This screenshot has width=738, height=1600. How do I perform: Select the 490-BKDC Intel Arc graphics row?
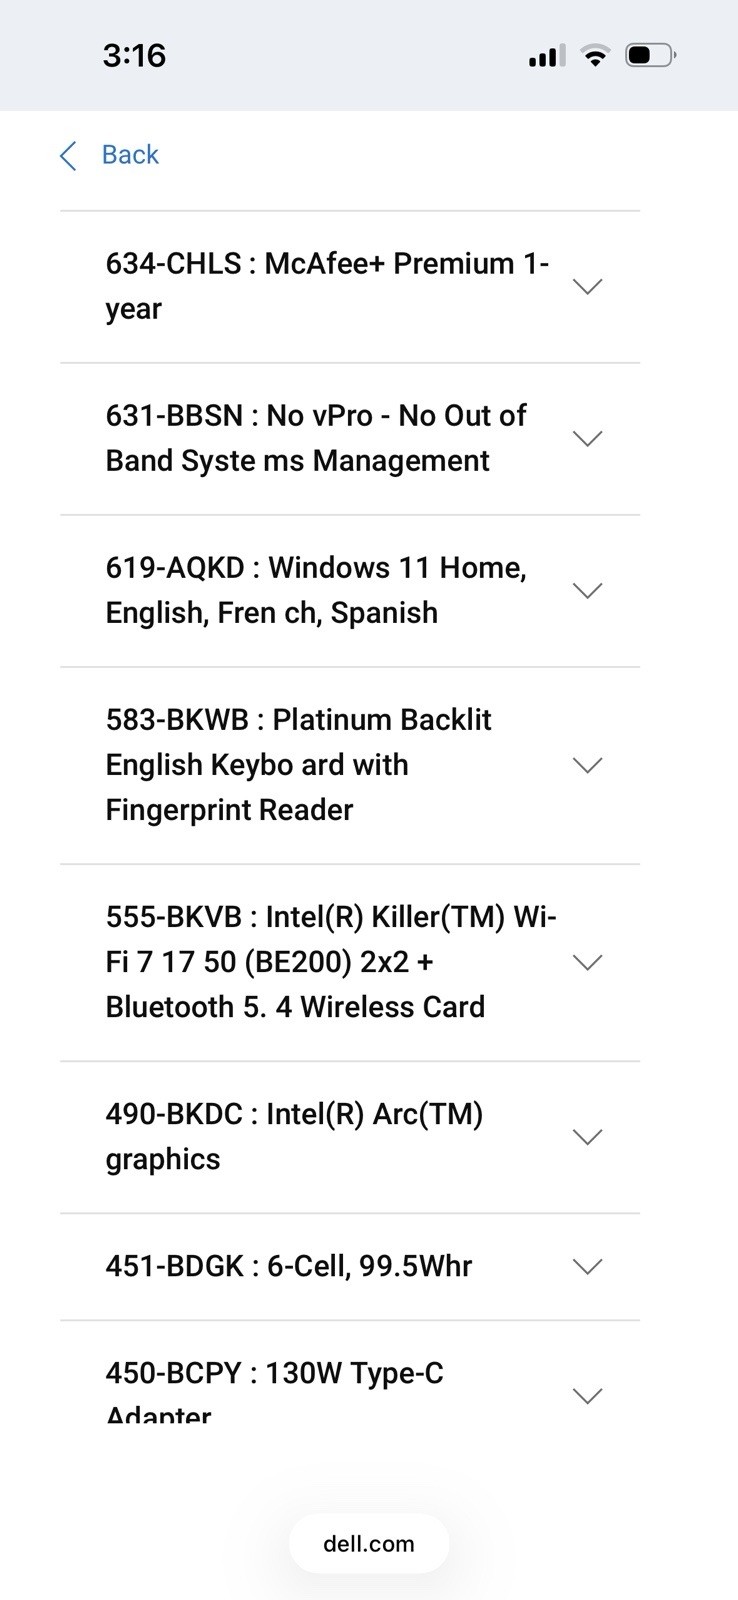point(350,1137)
